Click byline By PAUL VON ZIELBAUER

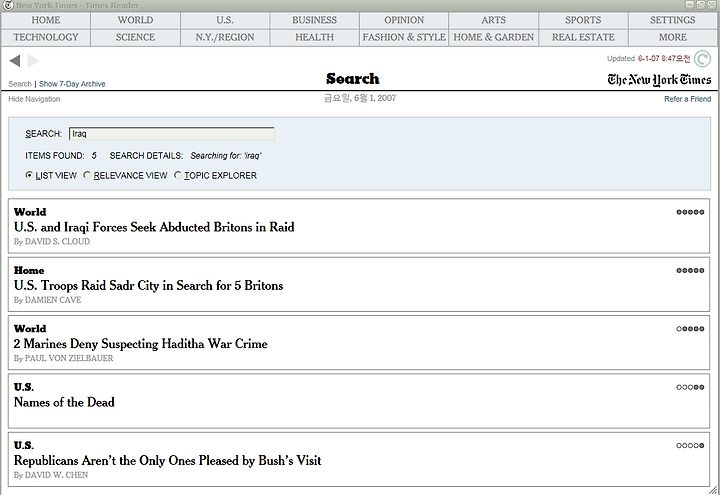(x=63, y=358)
